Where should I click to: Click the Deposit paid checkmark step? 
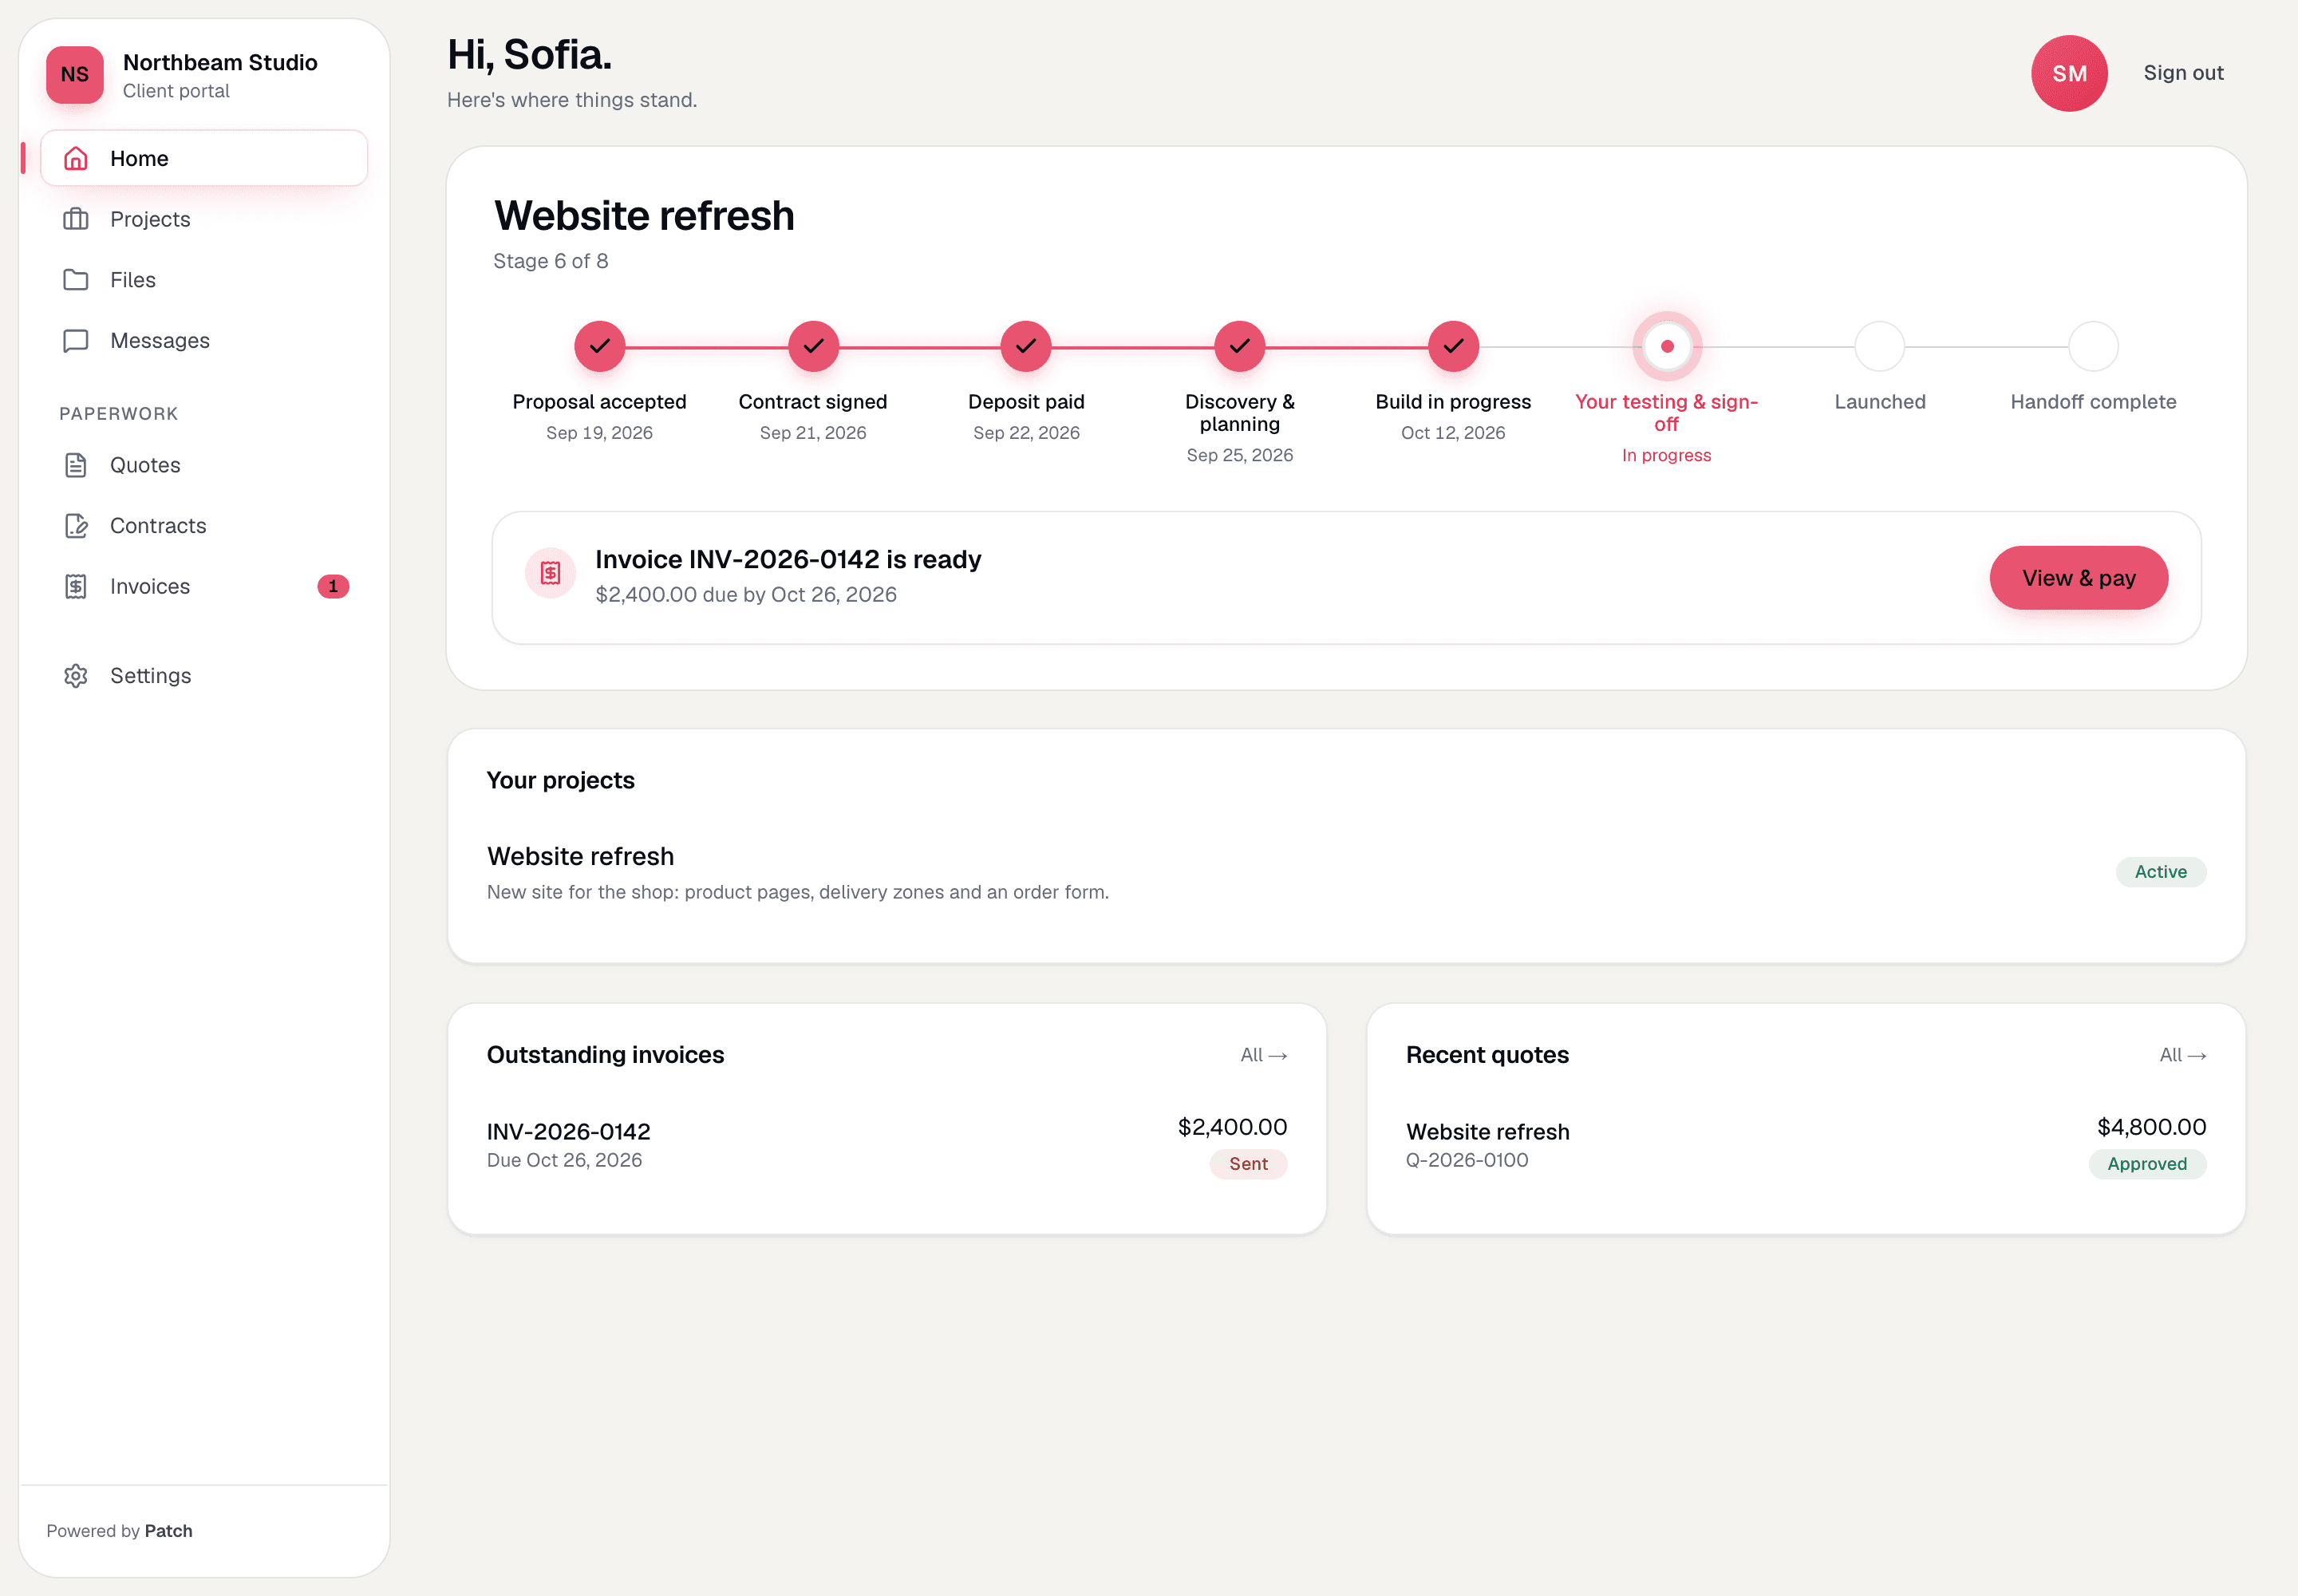[1026, 347]
